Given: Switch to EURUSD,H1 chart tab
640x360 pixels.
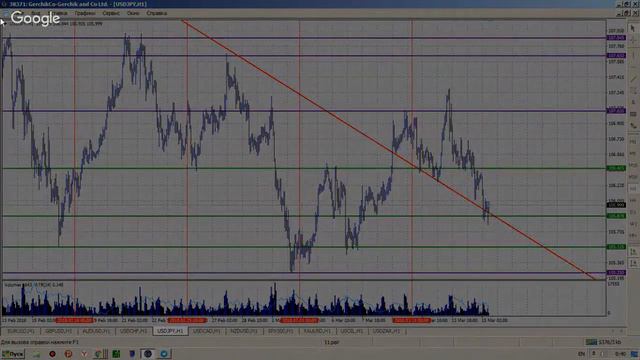Looking at the screenshot, I should 21,331.
